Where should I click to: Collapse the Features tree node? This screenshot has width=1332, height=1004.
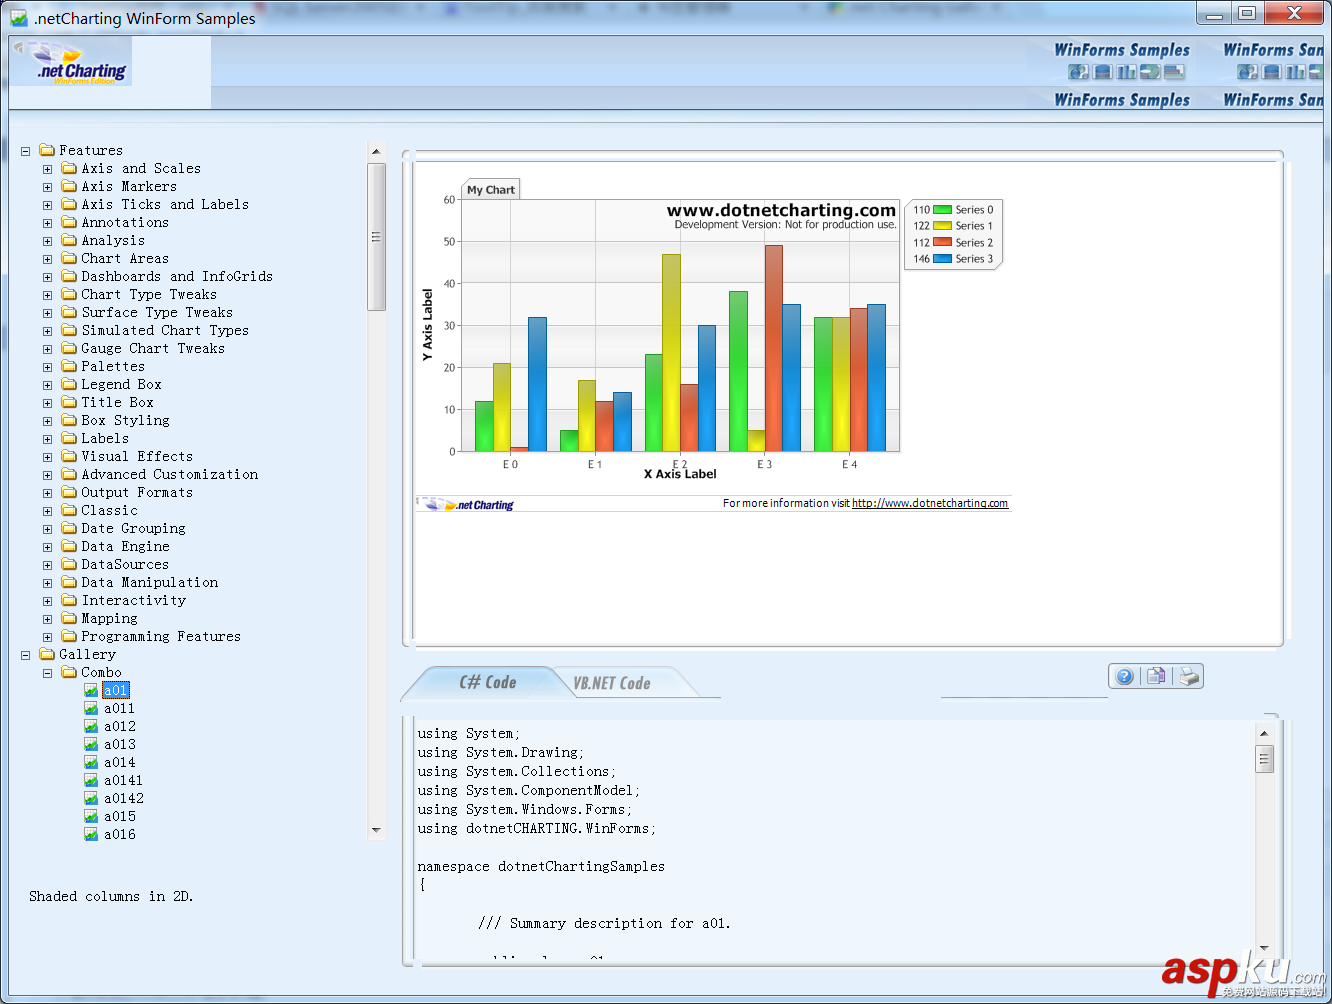tap(25, 151)
